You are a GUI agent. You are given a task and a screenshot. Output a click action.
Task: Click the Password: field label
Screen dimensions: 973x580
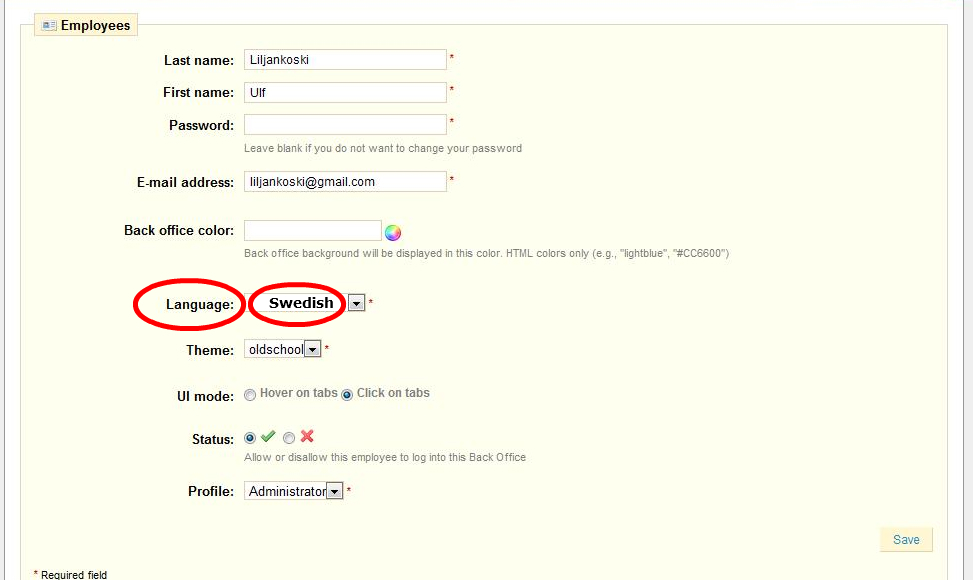(x=202, y=125)
